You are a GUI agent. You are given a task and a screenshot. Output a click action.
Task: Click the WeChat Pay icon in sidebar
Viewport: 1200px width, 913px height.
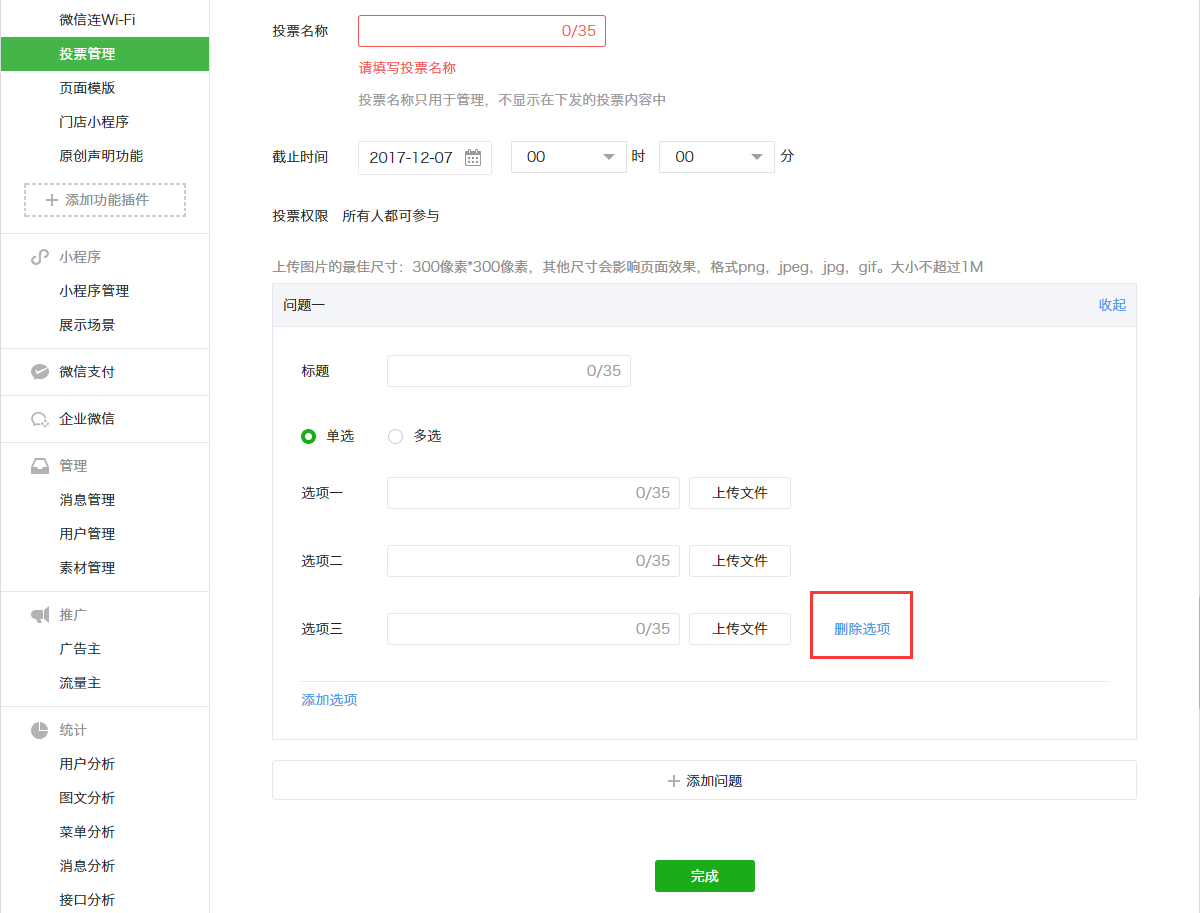[x=40, y=372]
